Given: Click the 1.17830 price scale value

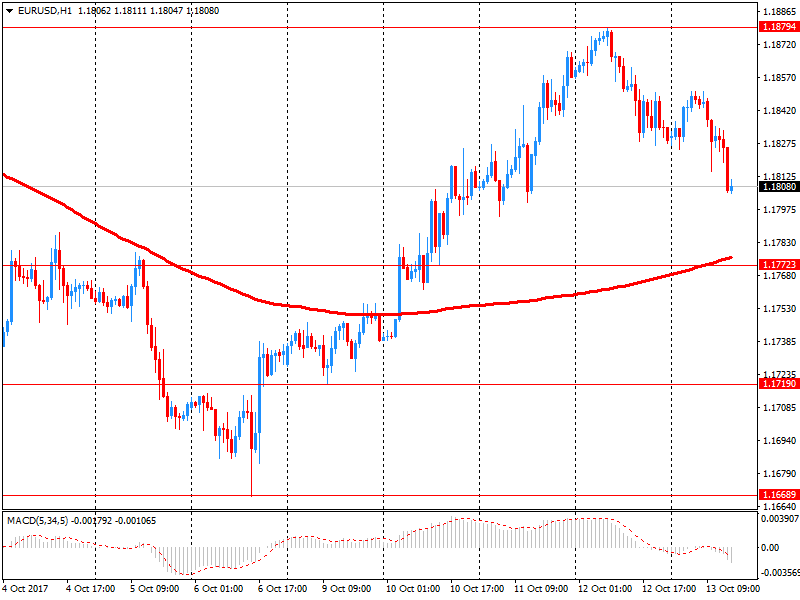Looking at the screenshot, I should [780, 243].
